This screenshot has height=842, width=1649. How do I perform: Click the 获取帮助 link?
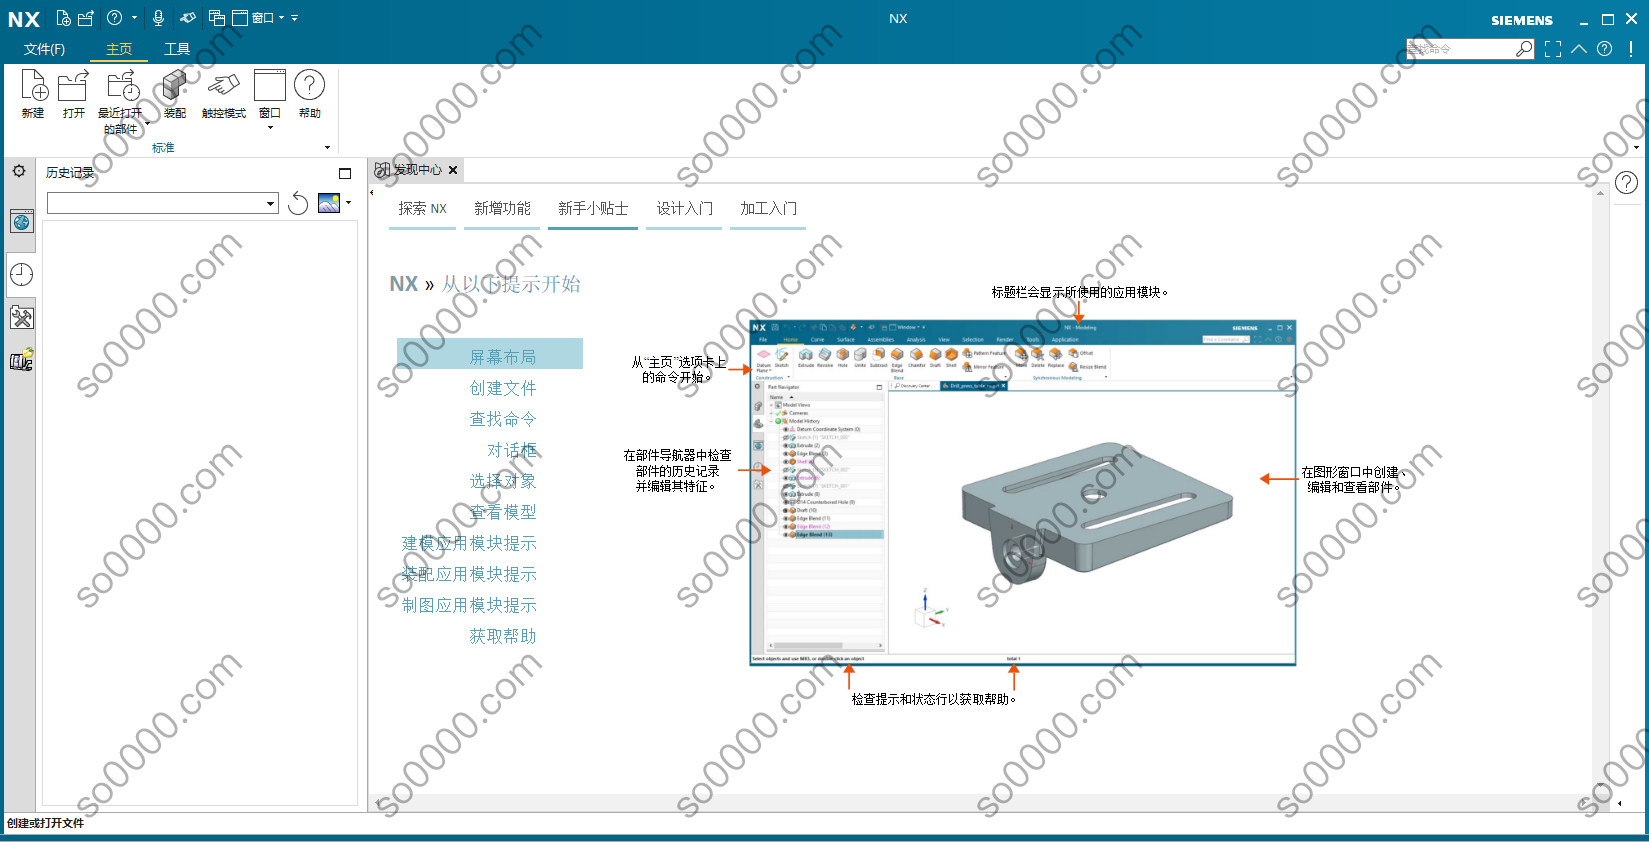503,636
